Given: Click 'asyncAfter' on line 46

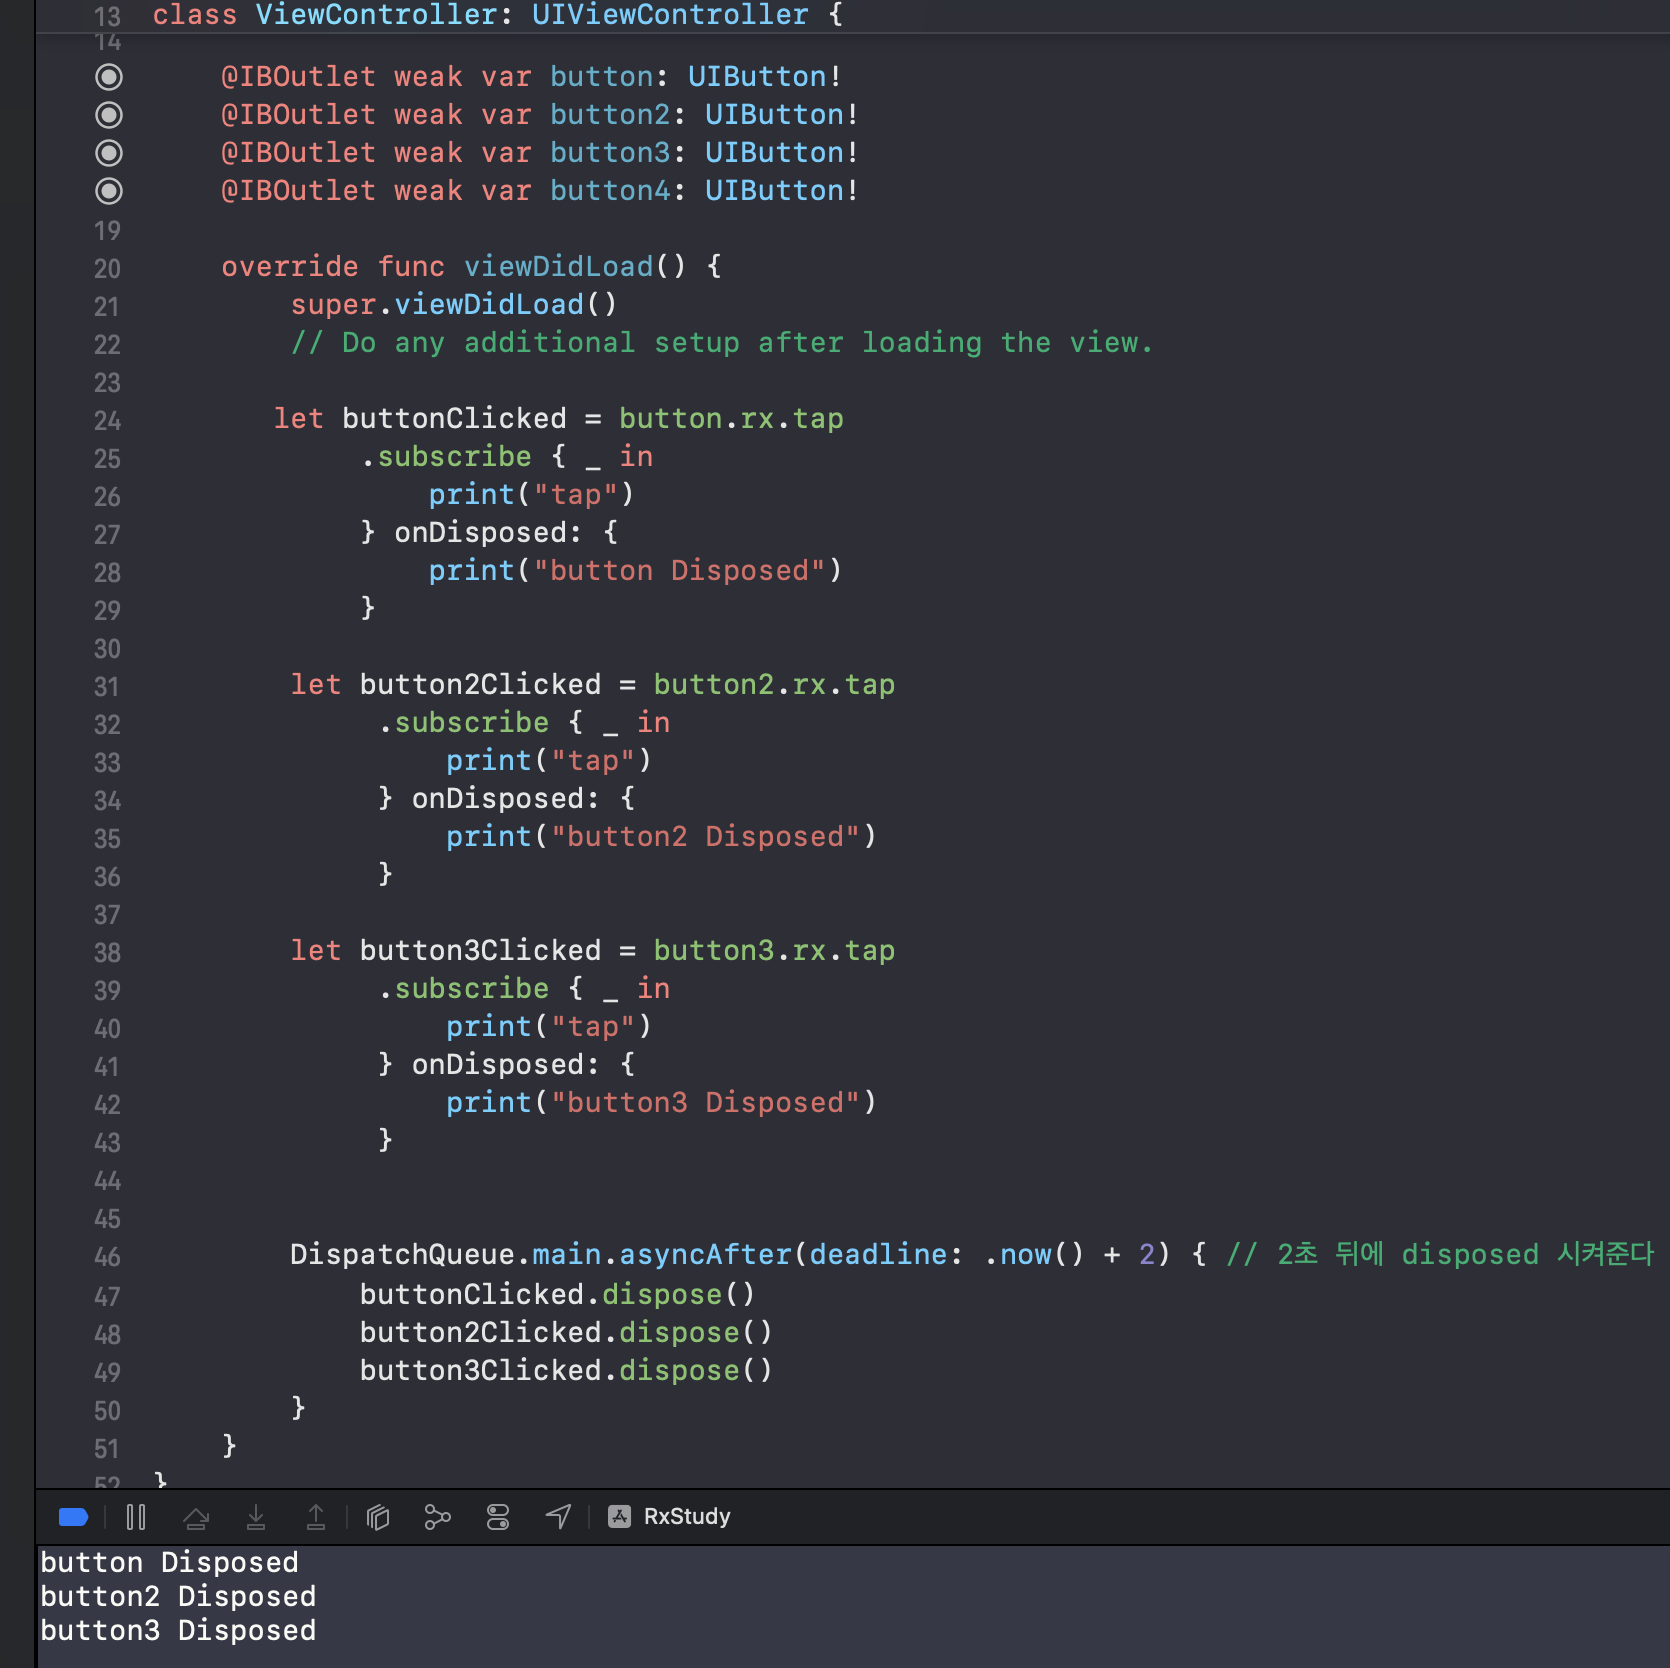Looking at the screenshot, I should click(x=705, y=1255).
